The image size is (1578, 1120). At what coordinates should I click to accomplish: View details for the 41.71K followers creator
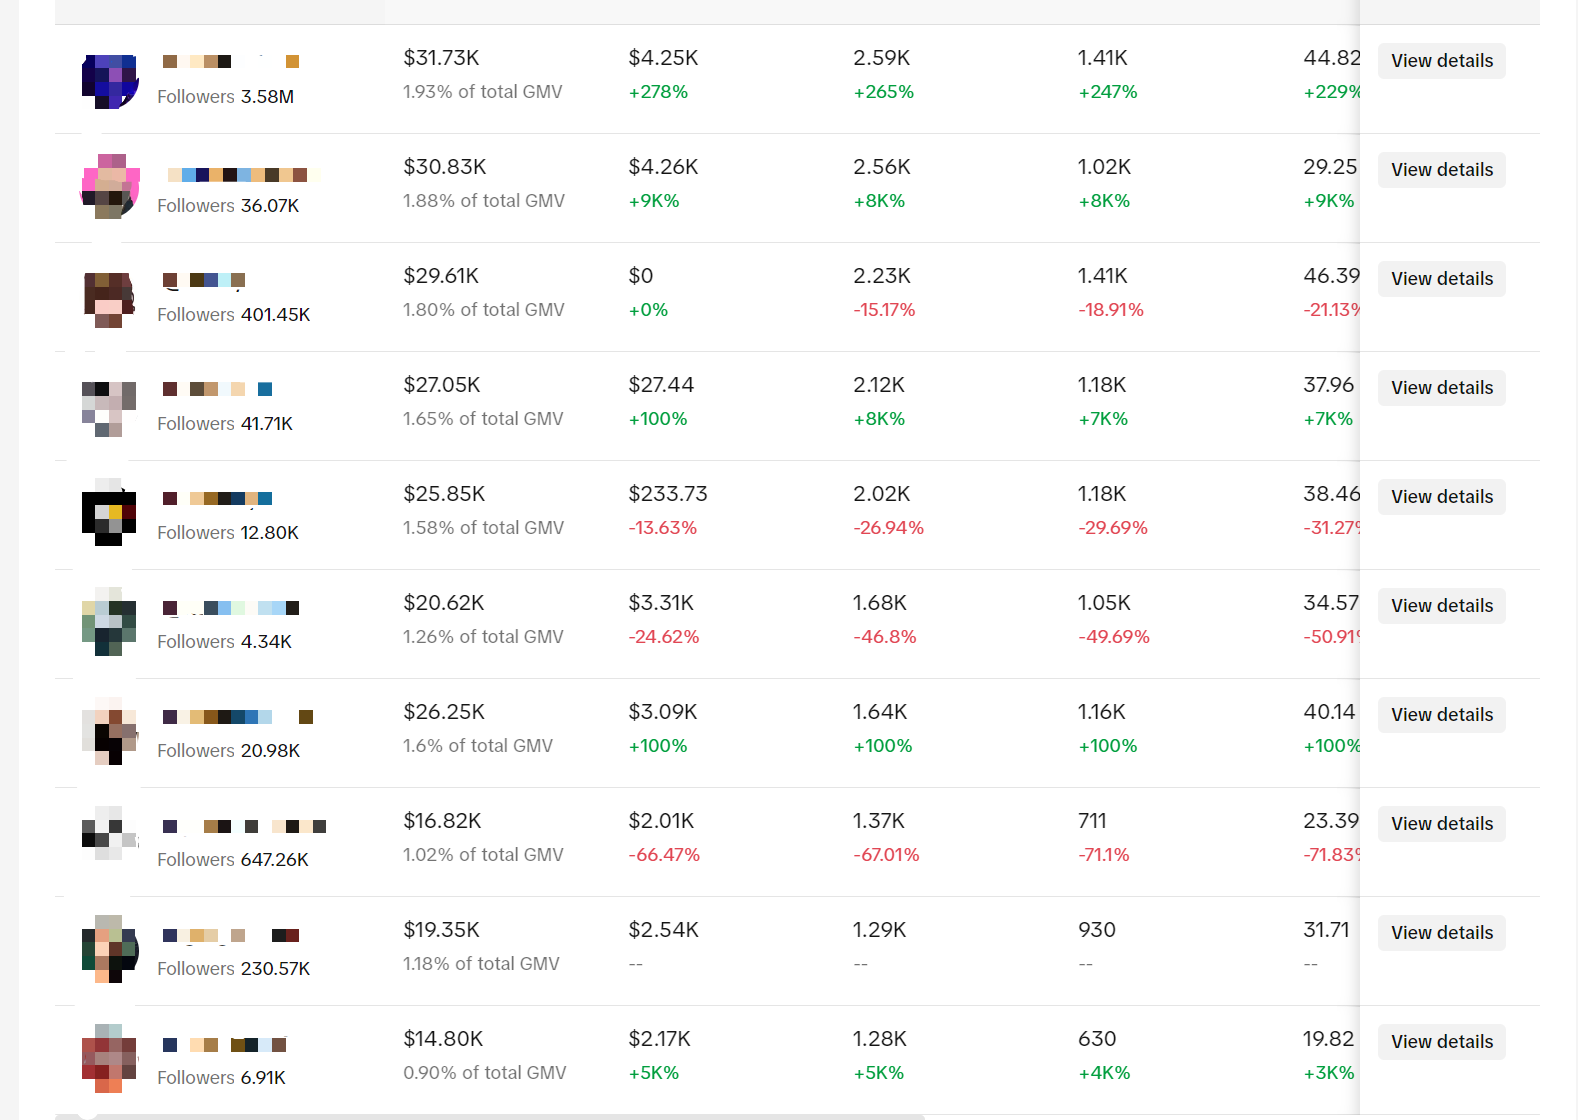tap(1441, 388)
